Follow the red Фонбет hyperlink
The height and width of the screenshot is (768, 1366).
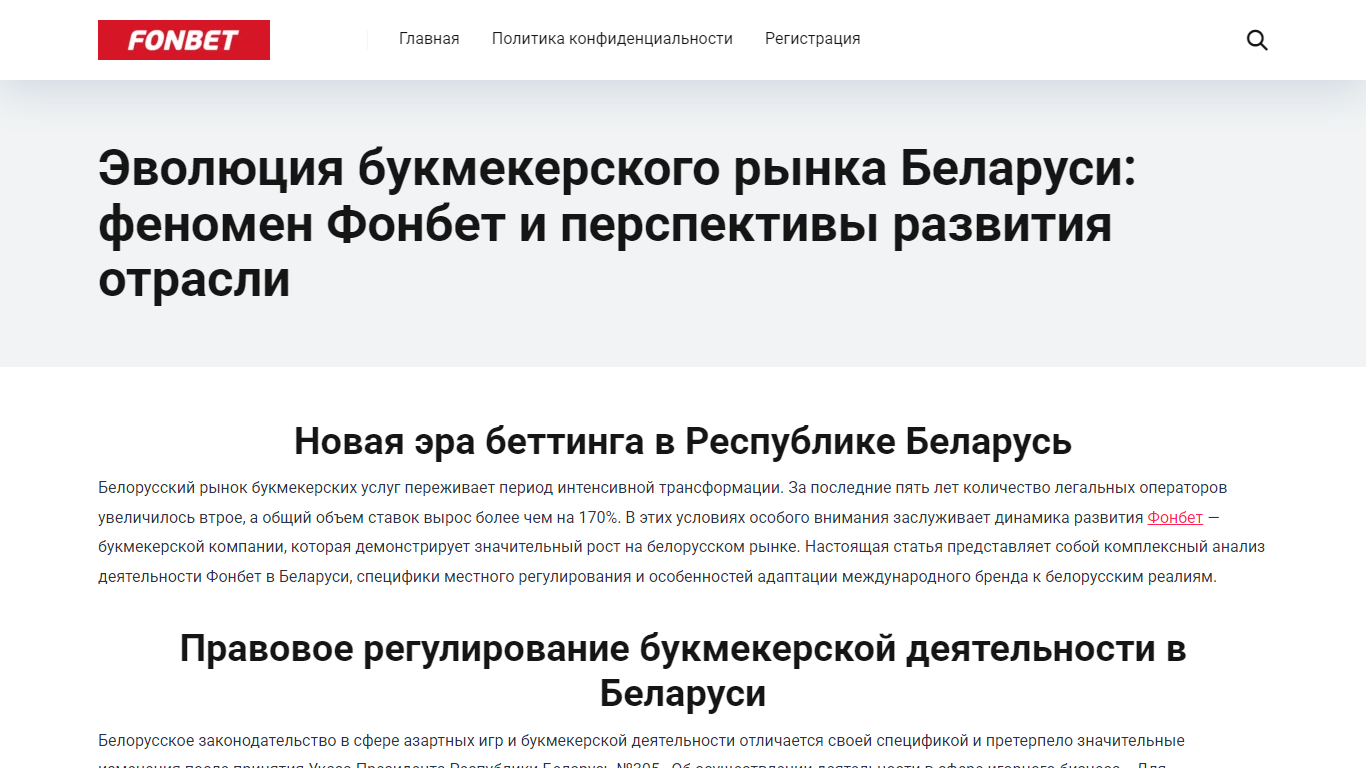click(1175, 518)
